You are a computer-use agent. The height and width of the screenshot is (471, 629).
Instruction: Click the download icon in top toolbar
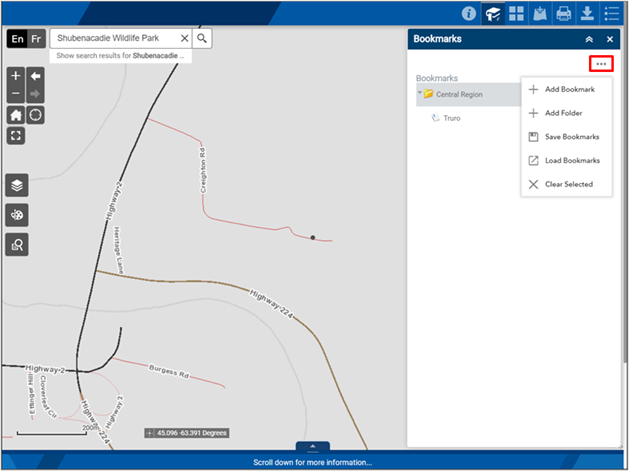[x=587, y=14]
